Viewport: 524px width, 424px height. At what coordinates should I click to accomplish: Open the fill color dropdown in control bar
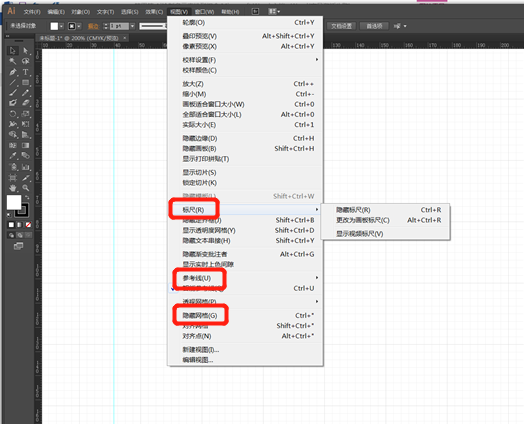click(x=61, y=26)
